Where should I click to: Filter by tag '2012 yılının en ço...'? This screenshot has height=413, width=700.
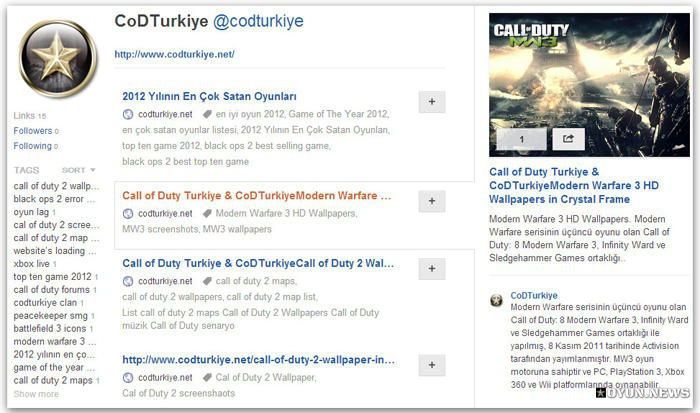point(54,355)
